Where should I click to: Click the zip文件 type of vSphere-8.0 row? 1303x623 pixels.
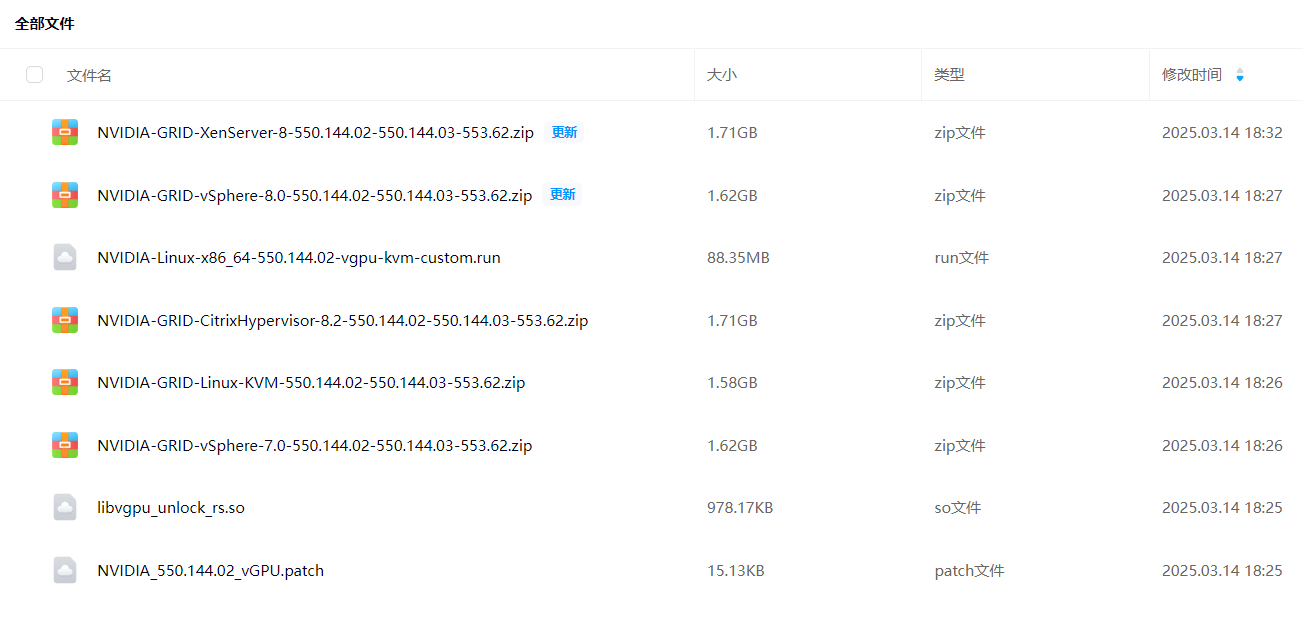pos(960,196)
